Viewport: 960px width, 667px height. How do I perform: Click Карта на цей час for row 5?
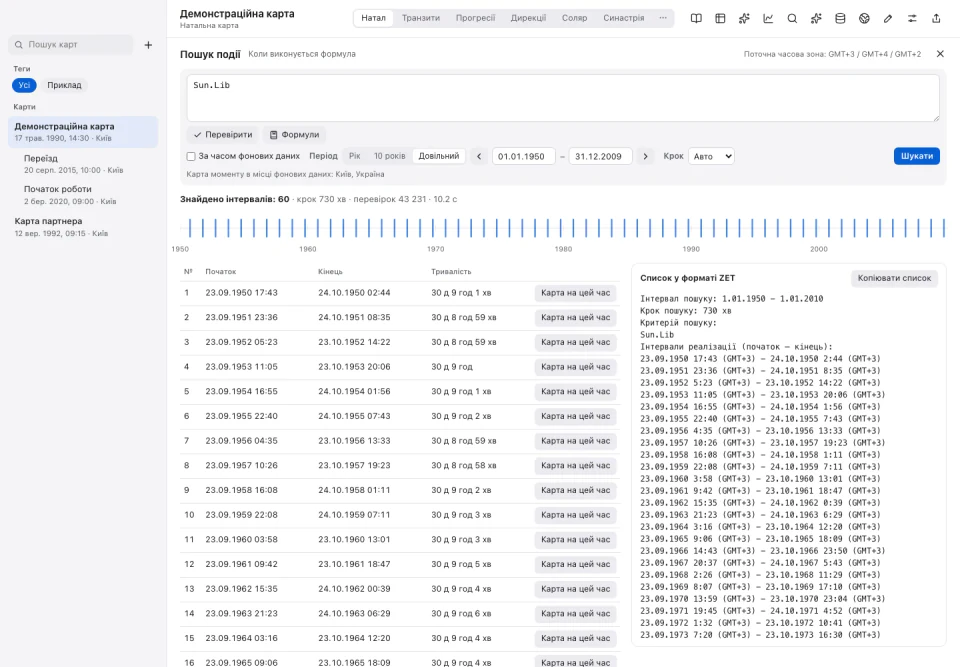click(x=576, y=391)
